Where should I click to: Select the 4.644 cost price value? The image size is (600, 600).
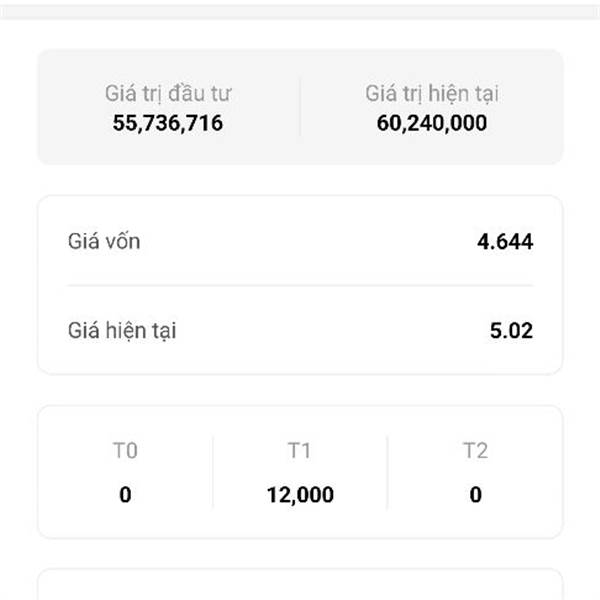[x=505, y=241]
